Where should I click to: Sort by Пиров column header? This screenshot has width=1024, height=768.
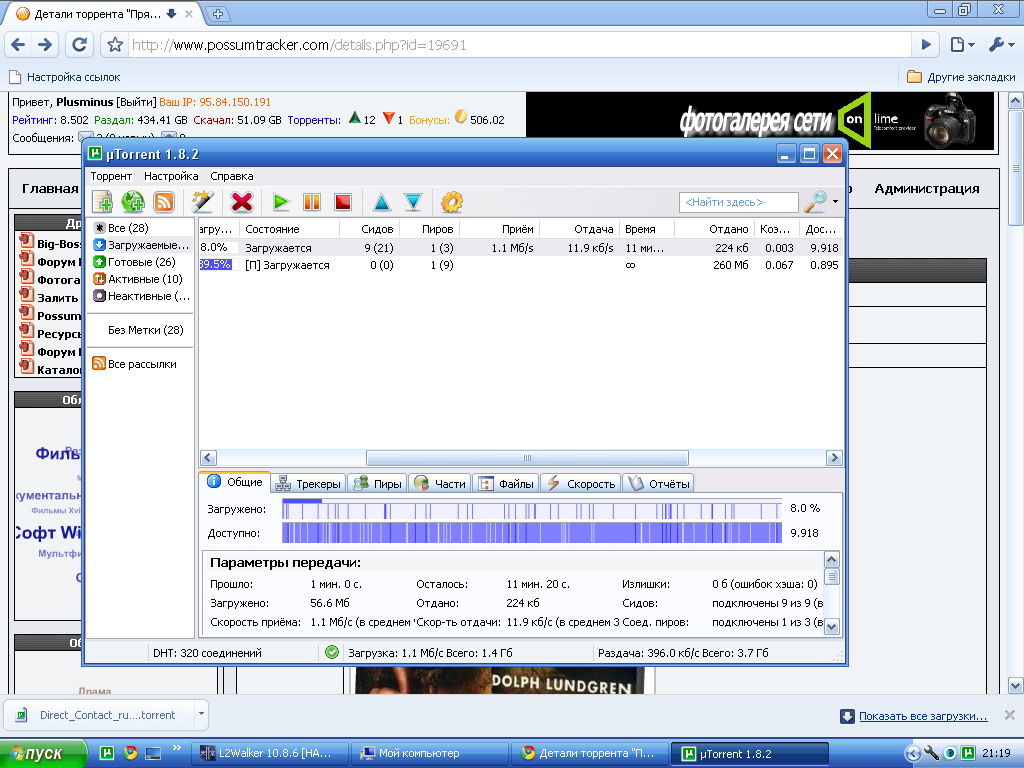point(430,229)
